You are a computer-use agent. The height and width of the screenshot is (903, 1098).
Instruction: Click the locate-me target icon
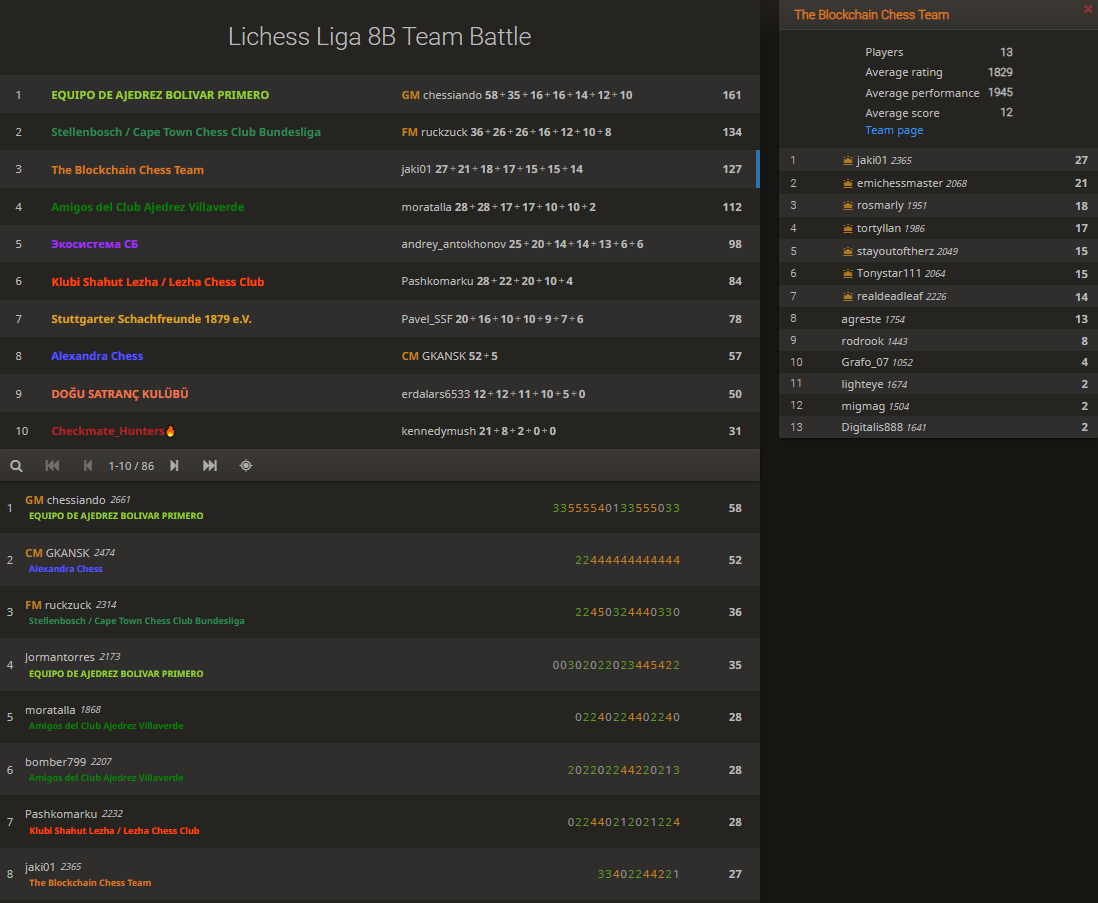tap(246, 466)
